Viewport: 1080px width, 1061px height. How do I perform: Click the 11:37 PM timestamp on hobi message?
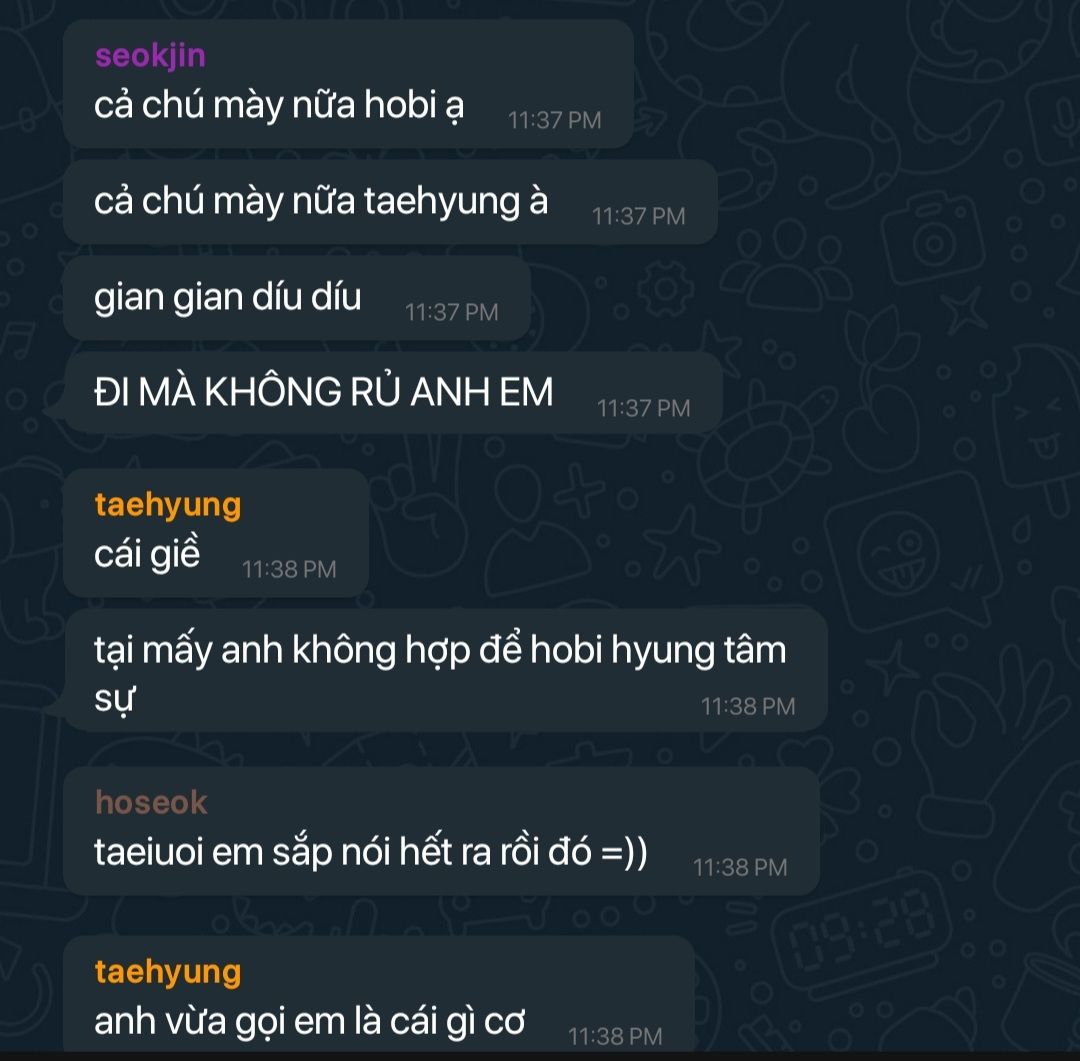(554, 121)
